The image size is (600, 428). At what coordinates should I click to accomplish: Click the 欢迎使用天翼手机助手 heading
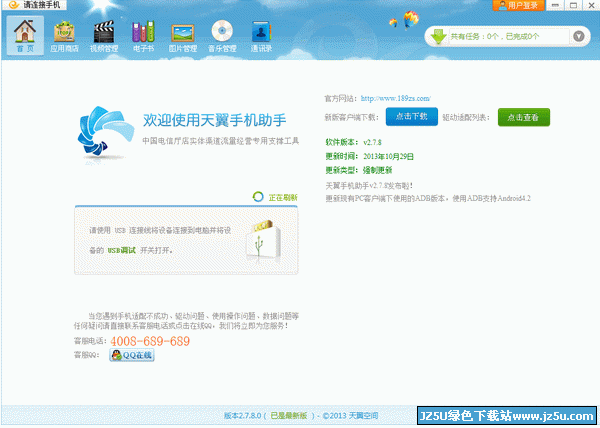click(x=214, y=120)
